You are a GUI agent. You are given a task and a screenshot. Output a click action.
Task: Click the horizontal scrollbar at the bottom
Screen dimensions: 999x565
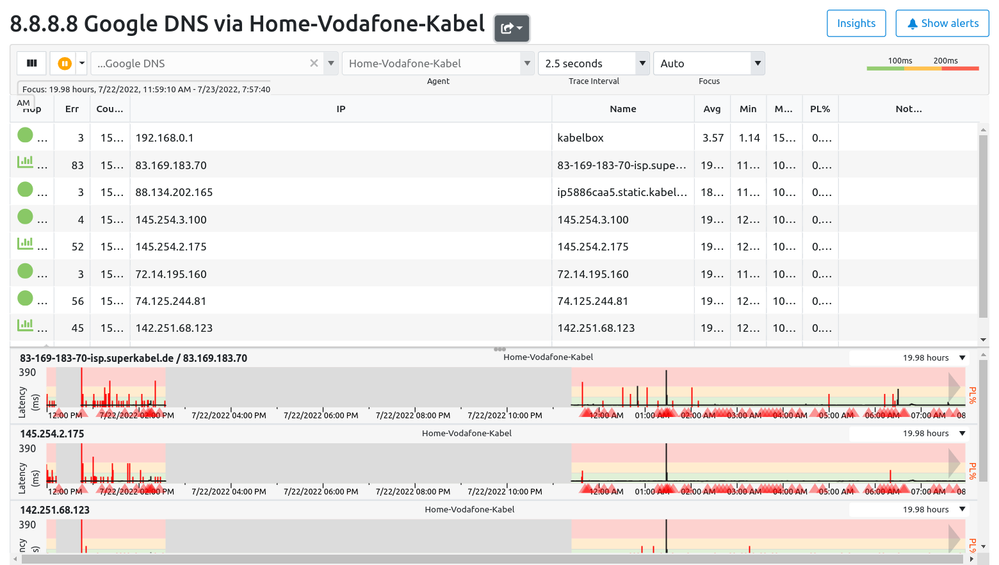(x=494, y=559)
